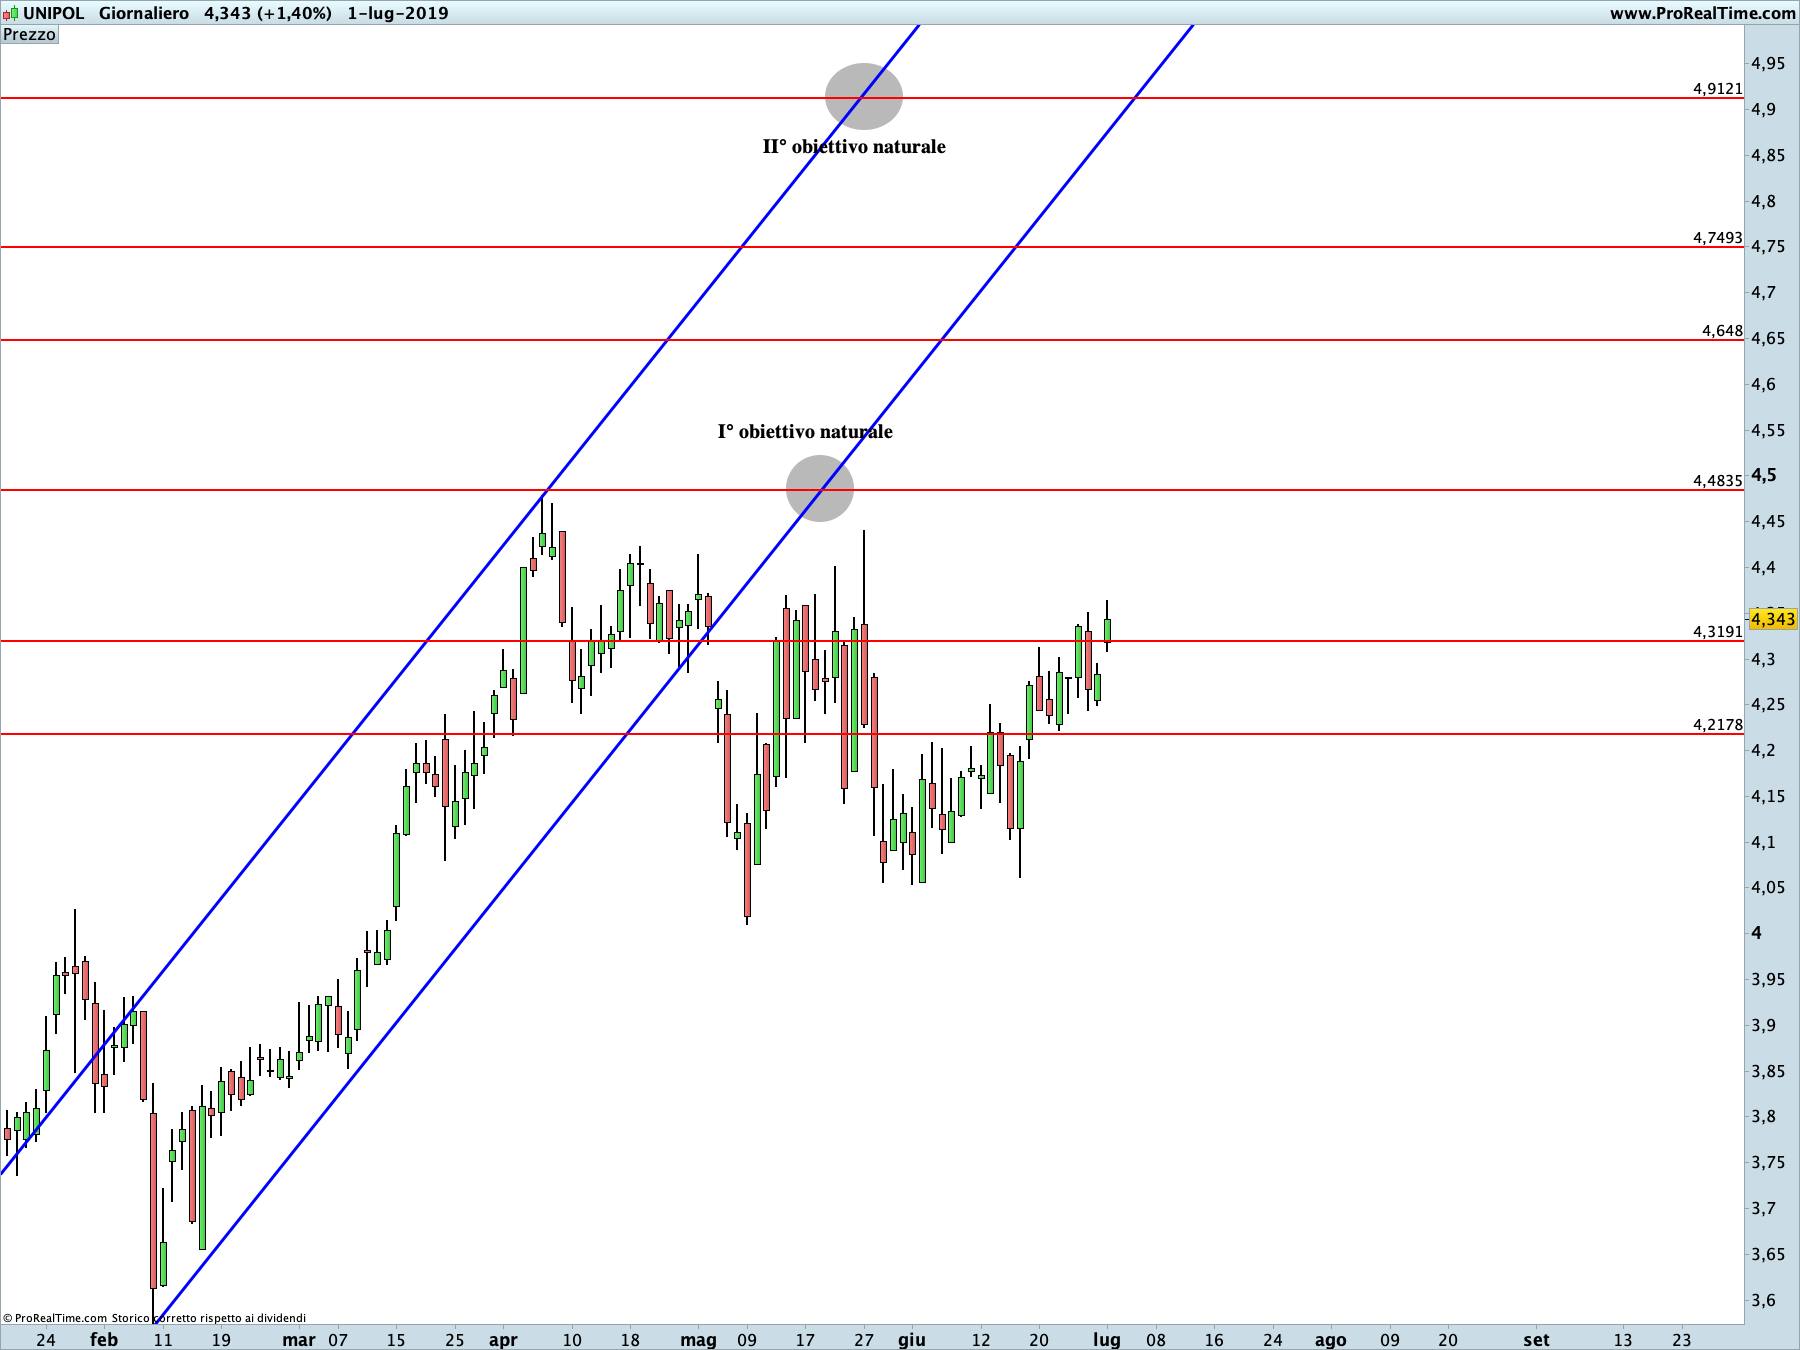The height and width of the screenshot is (1350, 1800).
Task: Click the 1-lug-2019 date in header
Action: click(x=398, y=13)
